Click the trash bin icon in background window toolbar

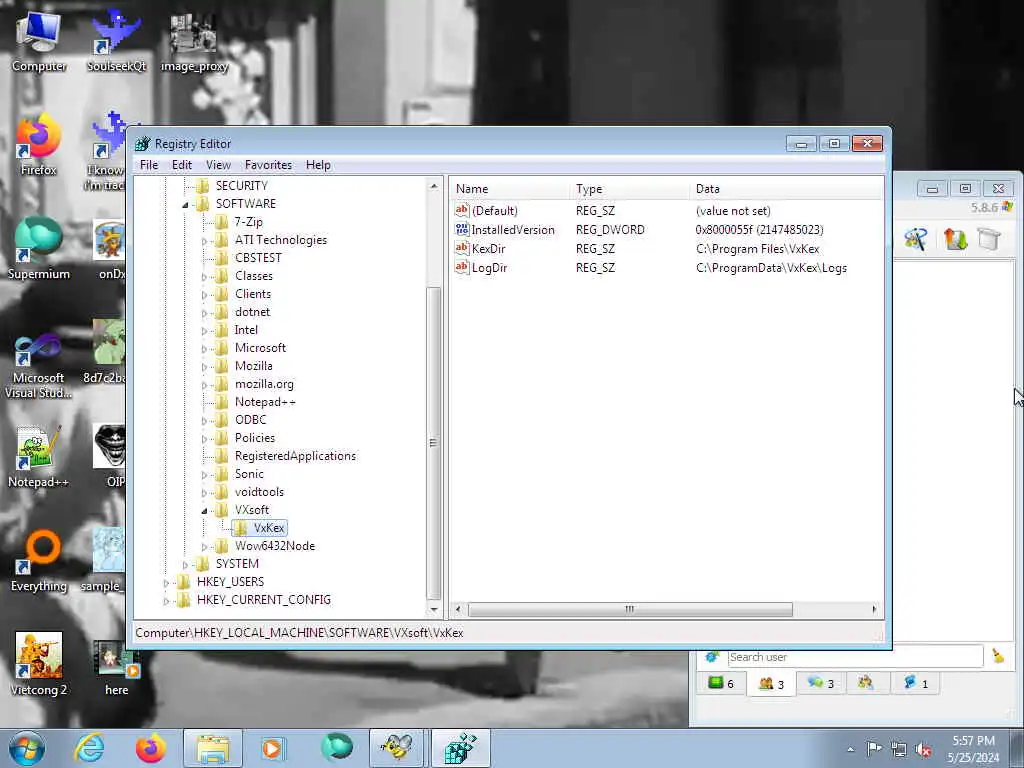click(989, 239)
